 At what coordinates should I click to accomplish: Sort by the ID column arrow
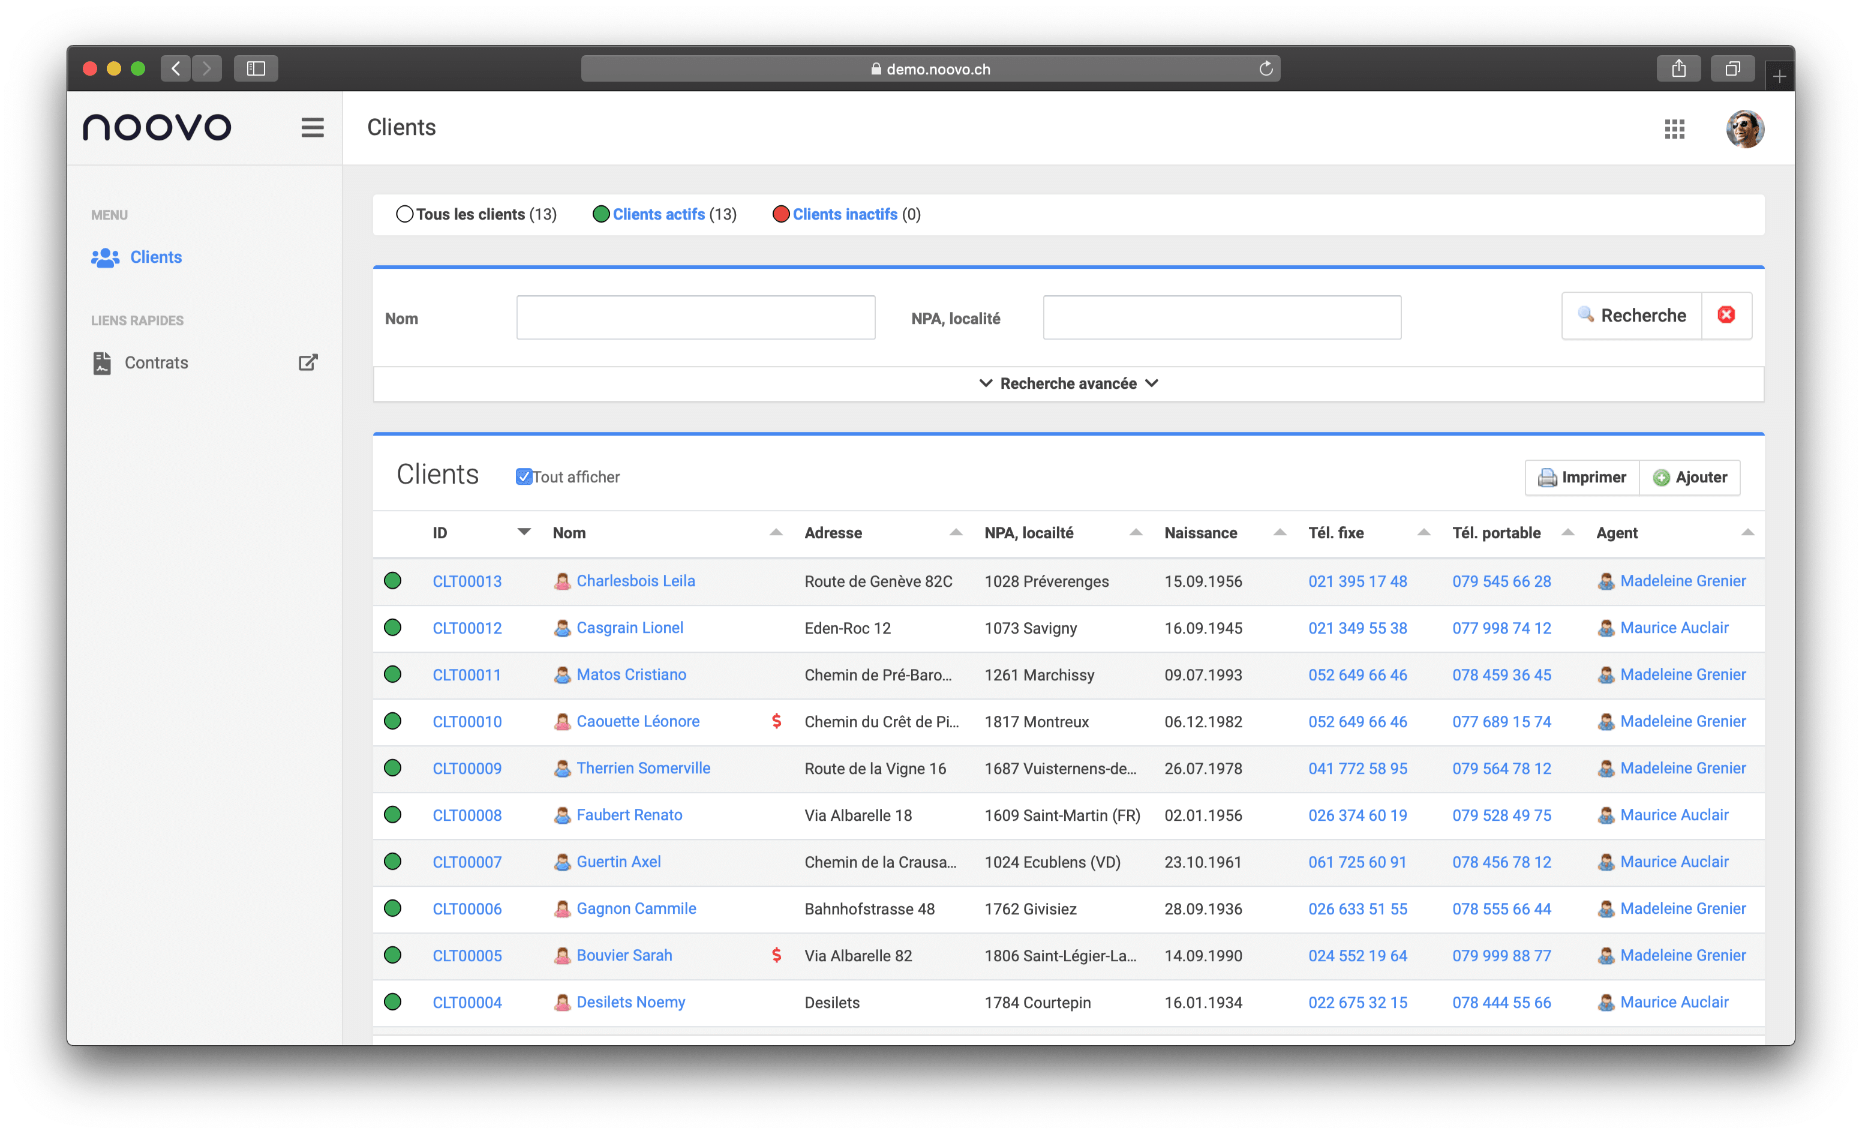[523, 532]
